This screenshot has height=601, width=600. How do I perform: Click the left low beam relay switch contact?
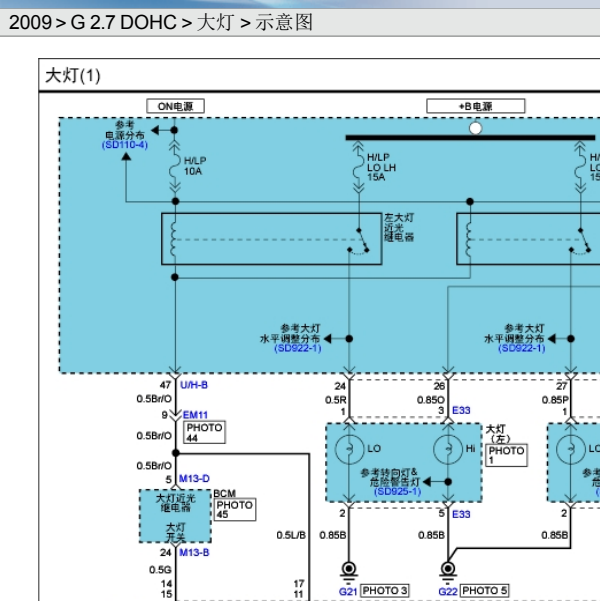pos(359,241)
